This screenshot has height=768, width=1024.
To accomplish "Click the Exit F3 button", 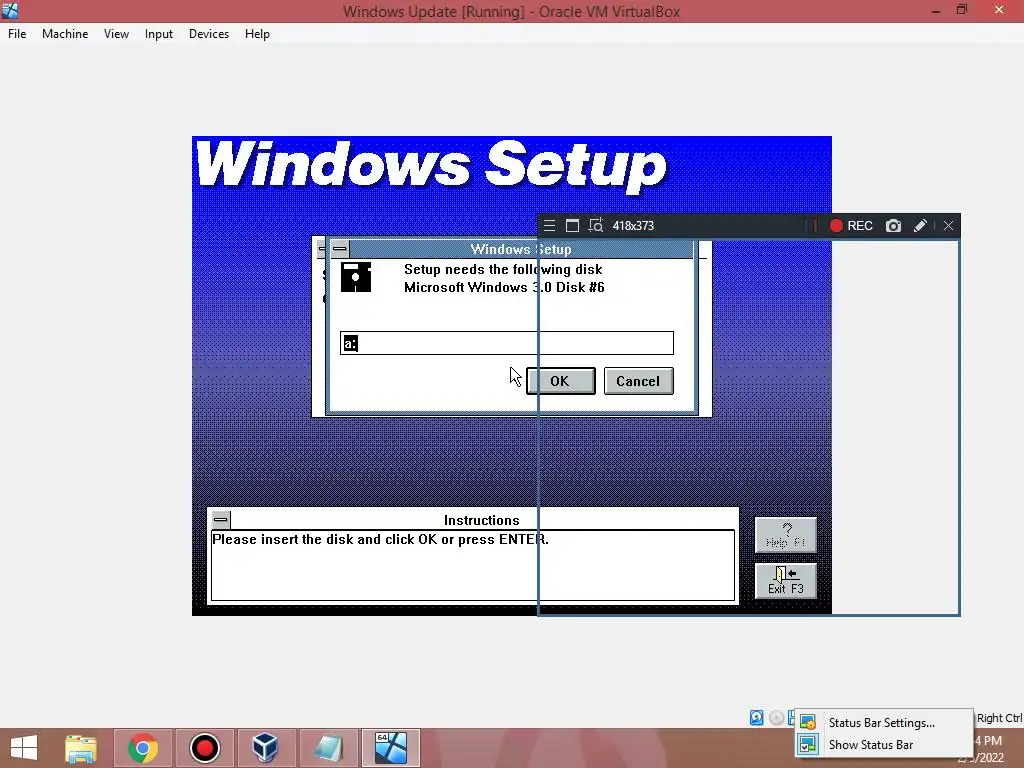I will click(786, 581).
